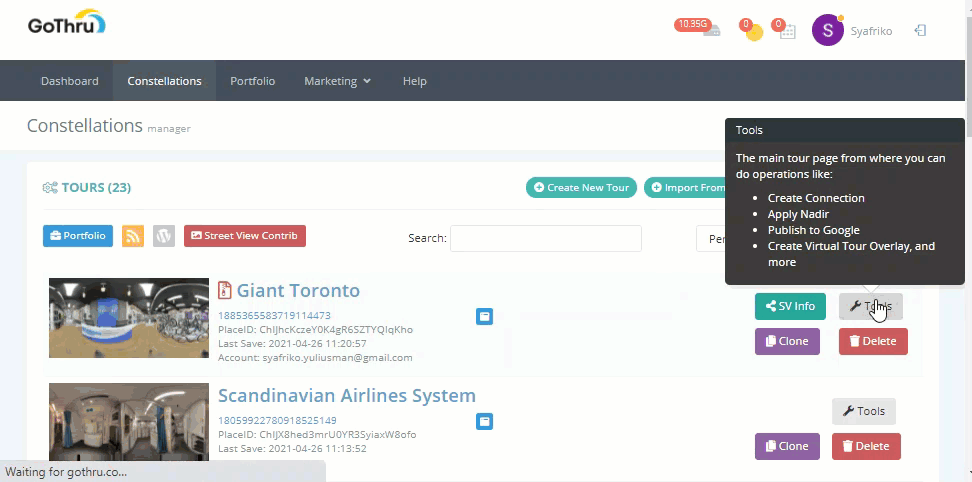Click the ID link 1885365583719114473
The image size is (972, 482).
pos(275,315)
